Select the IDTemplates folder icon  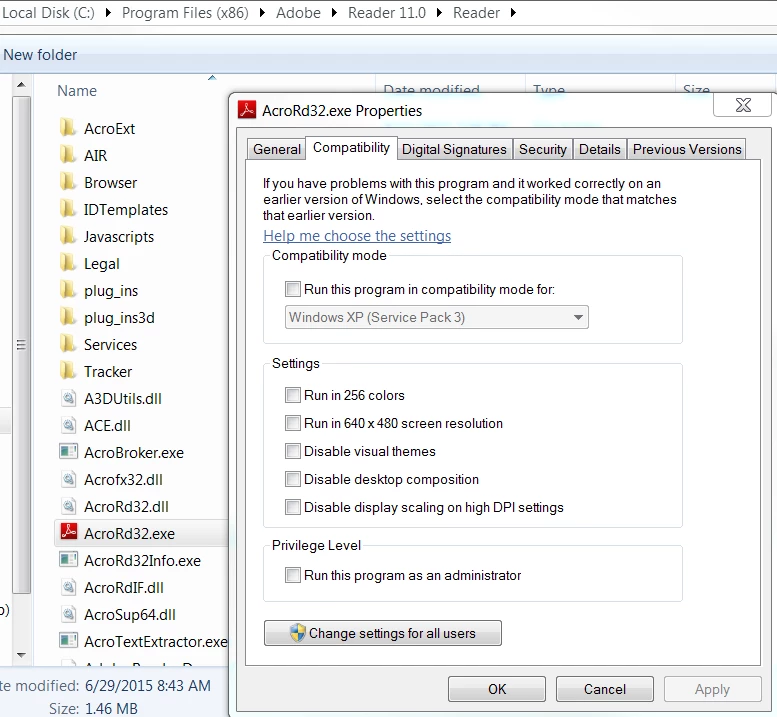coord(68,209)
